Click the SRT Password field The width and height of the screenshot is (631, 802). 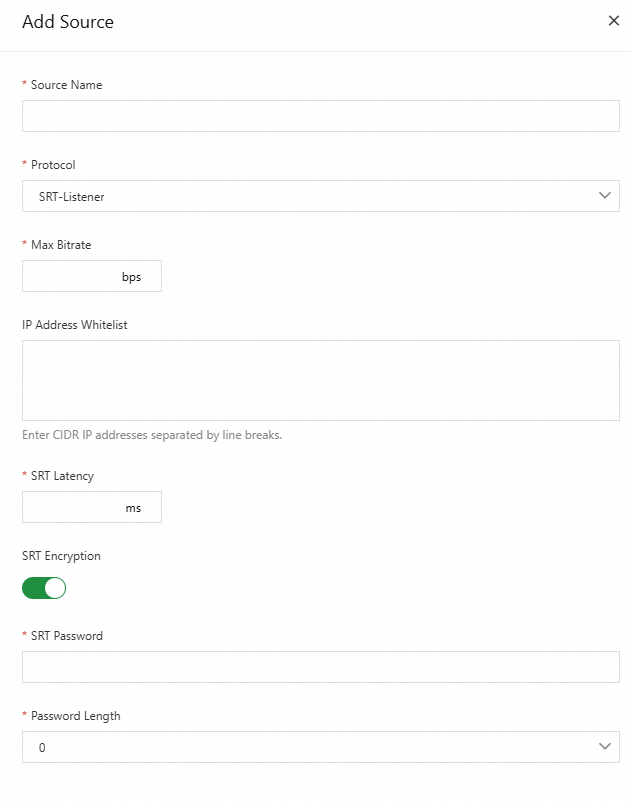pyautogui.click(x=320, y=667)
